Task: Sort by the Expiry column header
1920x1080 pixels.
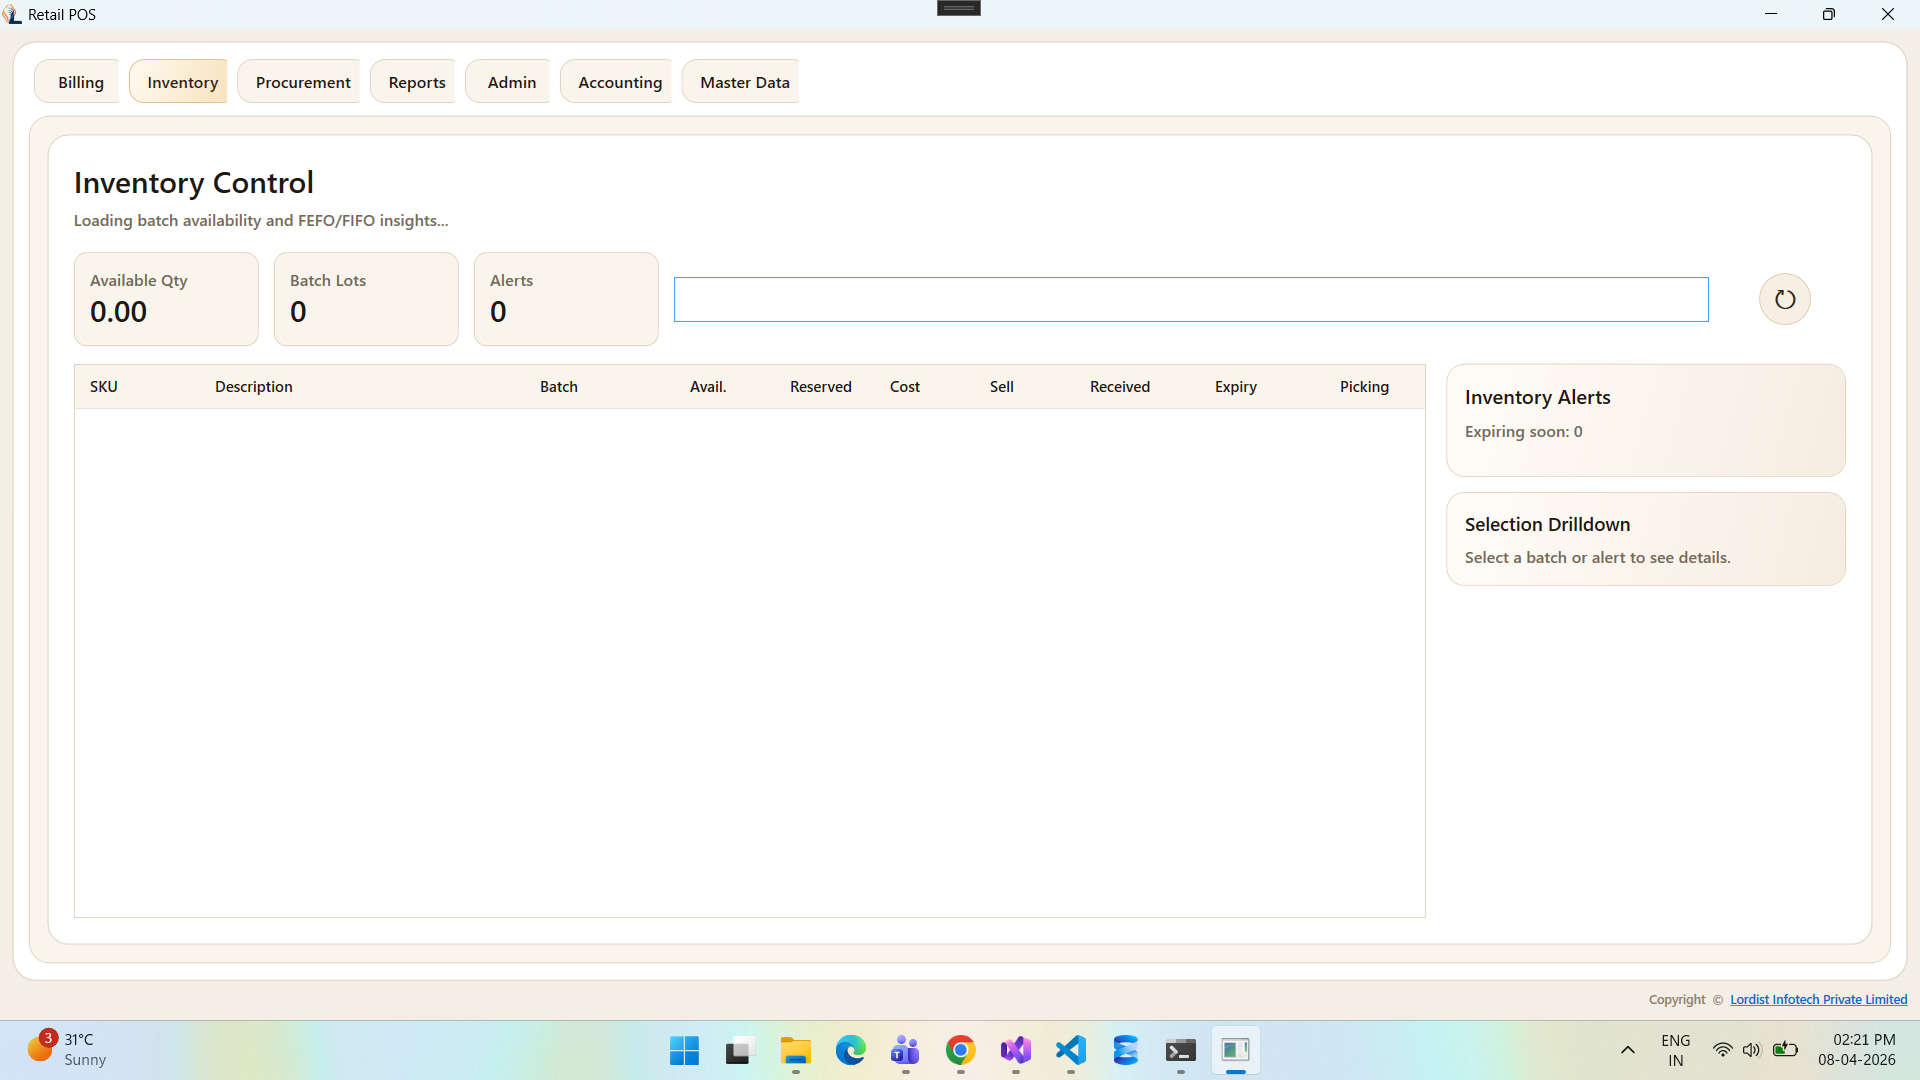Action: [1236, 387]
